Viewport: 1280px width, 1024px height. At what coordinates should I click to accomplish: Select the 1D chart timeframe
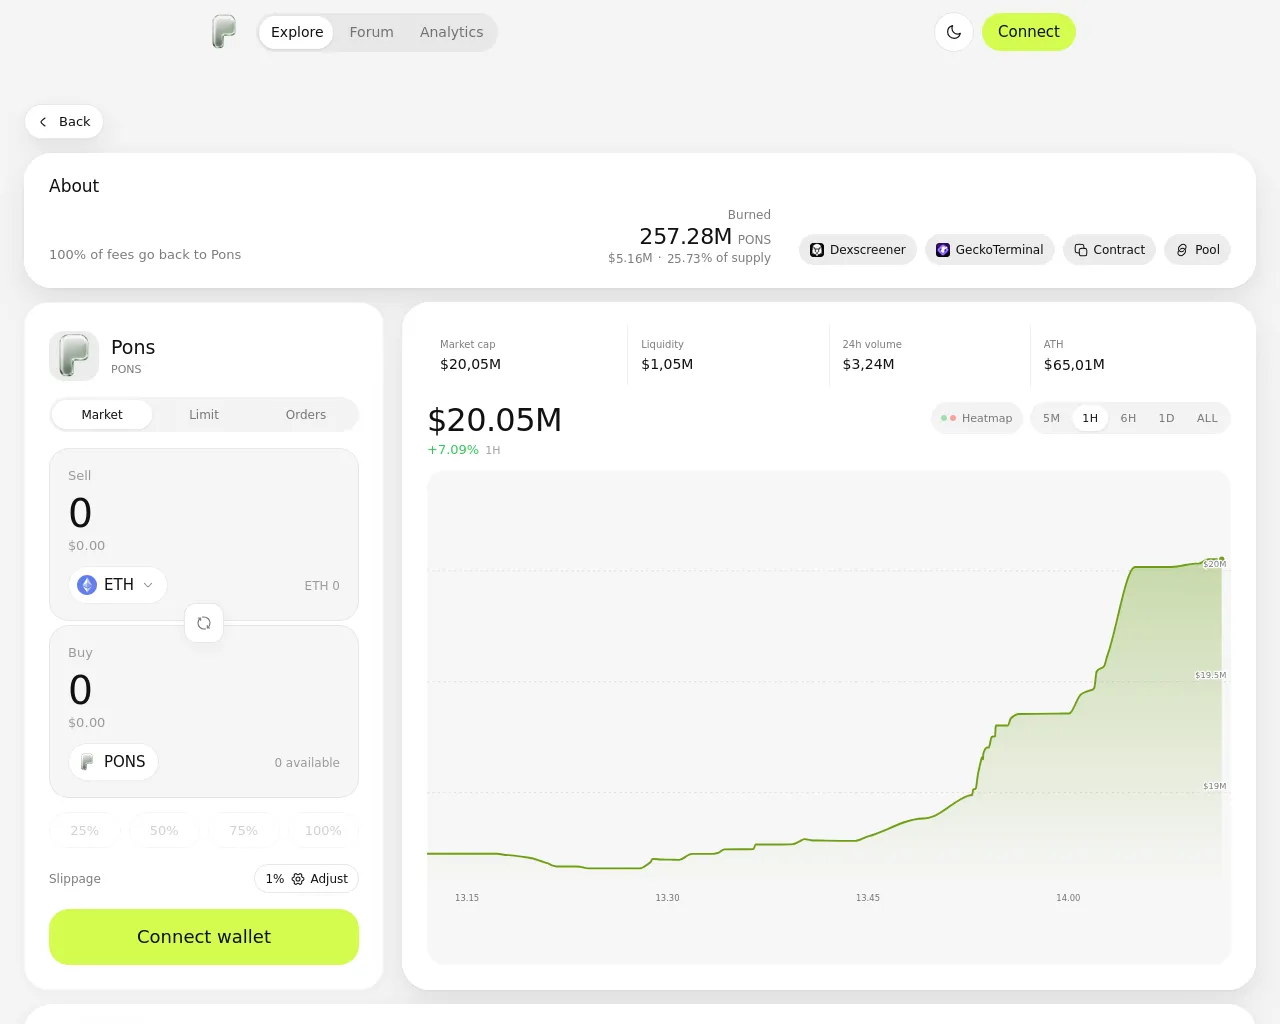point(1166,419)
